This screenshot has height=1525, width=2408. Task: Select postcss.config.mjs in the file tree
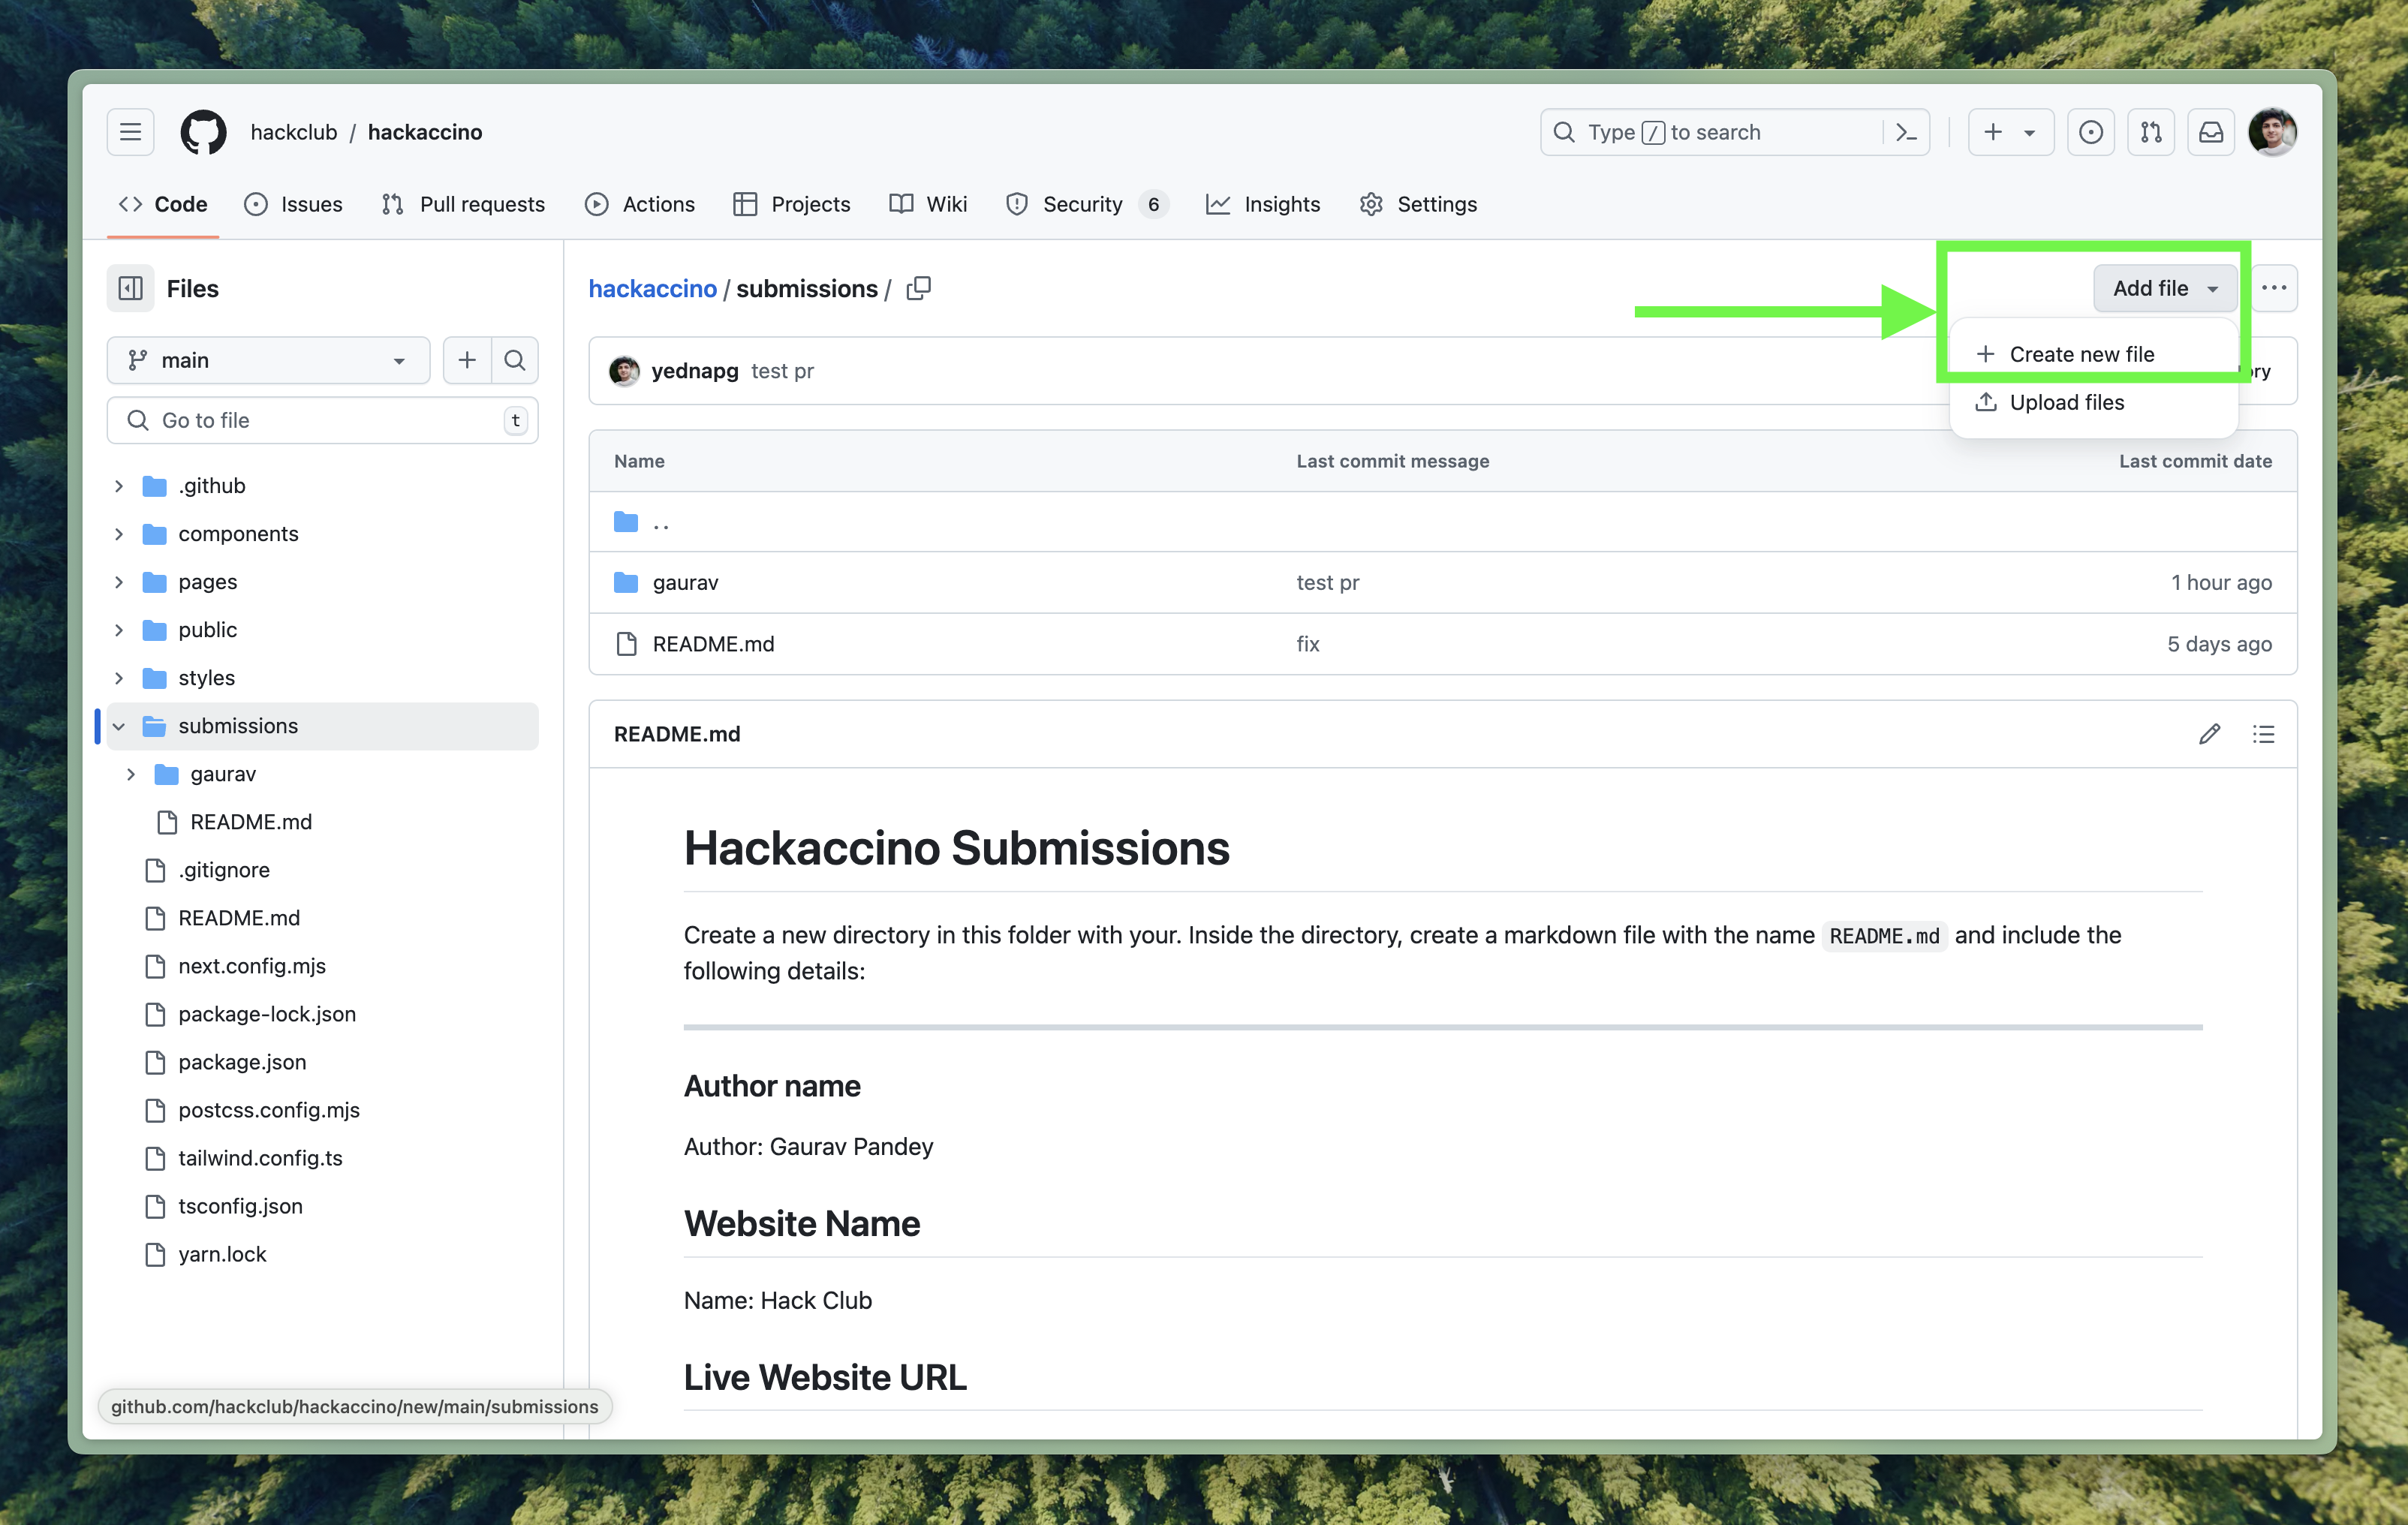tap(269, 1110)
